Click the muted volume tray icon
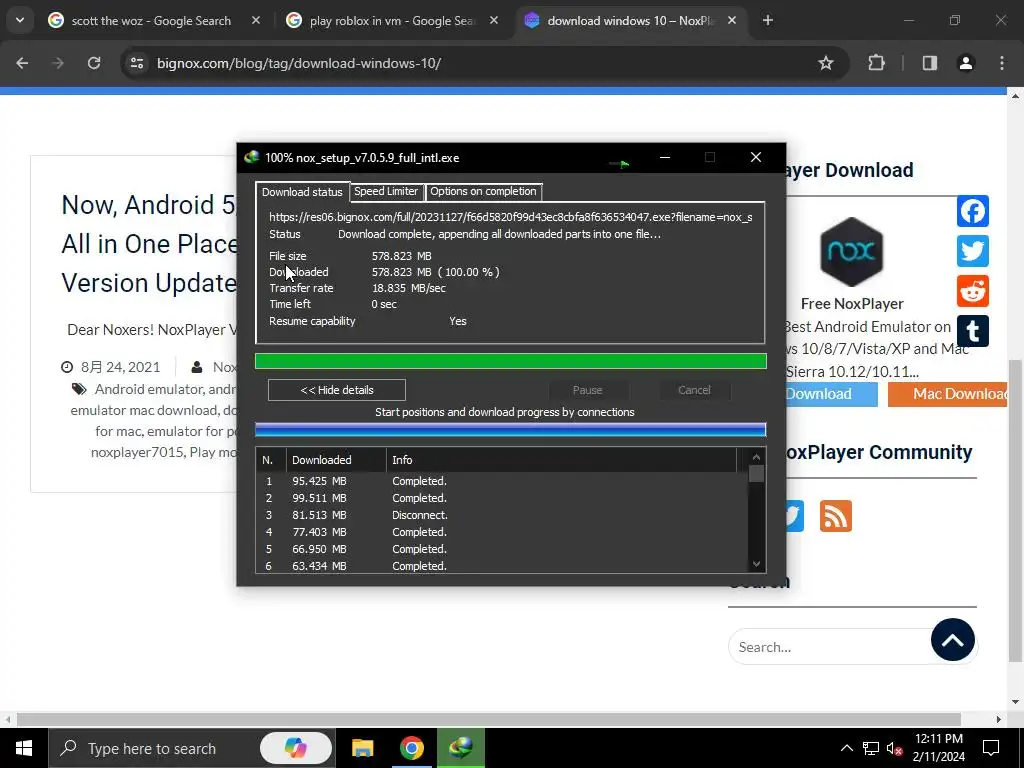Image resolution: width=1024 pixels, height=768 pixels. [895, 748]
